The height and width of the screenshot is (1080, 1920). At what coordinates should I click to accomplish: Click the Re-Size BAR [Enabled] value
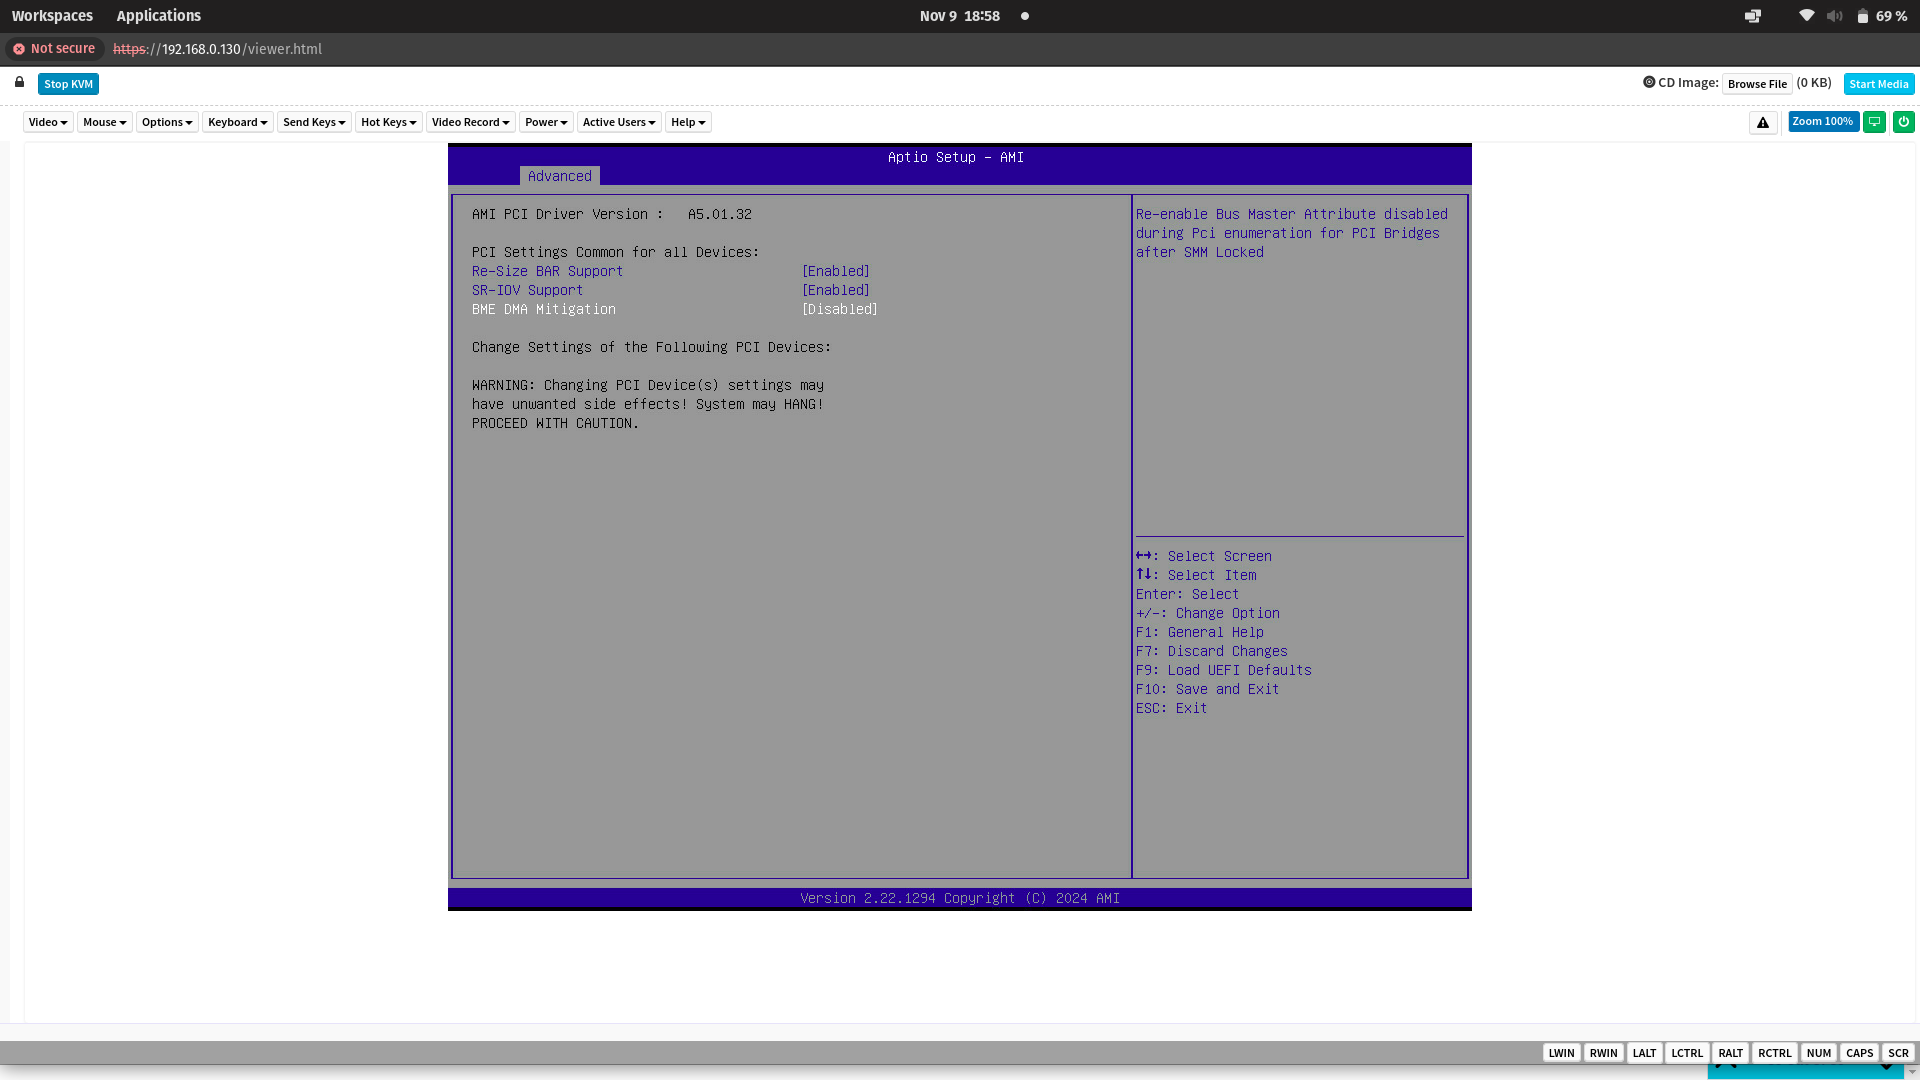(836, 271)
